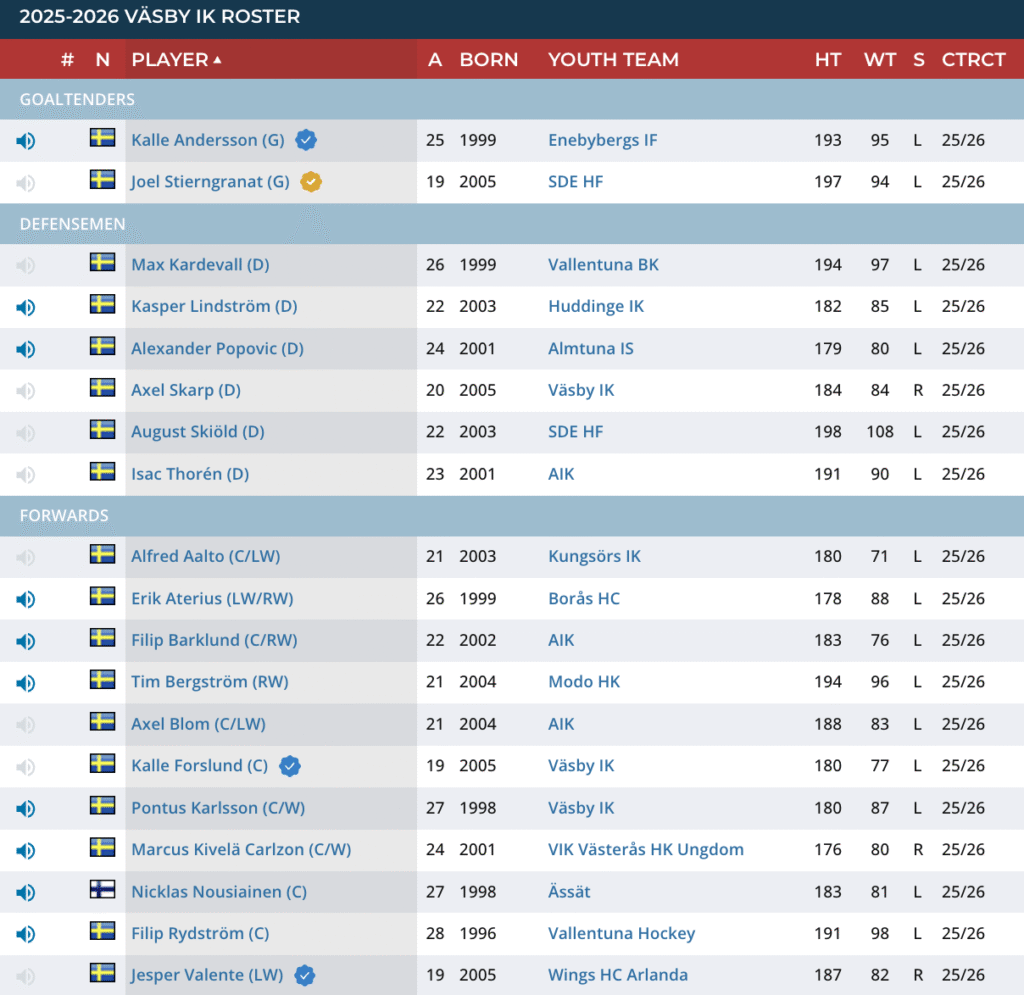This screenshot has height=995, width=1024.
Task: Click greyed speaker icon for Jesper Valente
Action: coord(25,976)
